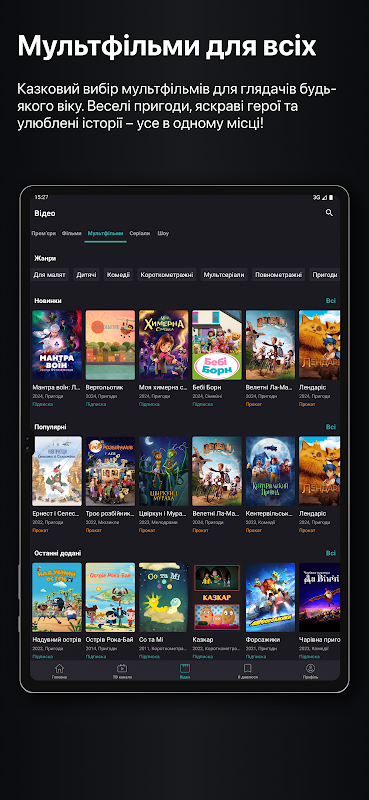Open Велетні Ла-Ма poster in Популярні row
The width and height of the screenshot is (369, 800).
point(217,471)
